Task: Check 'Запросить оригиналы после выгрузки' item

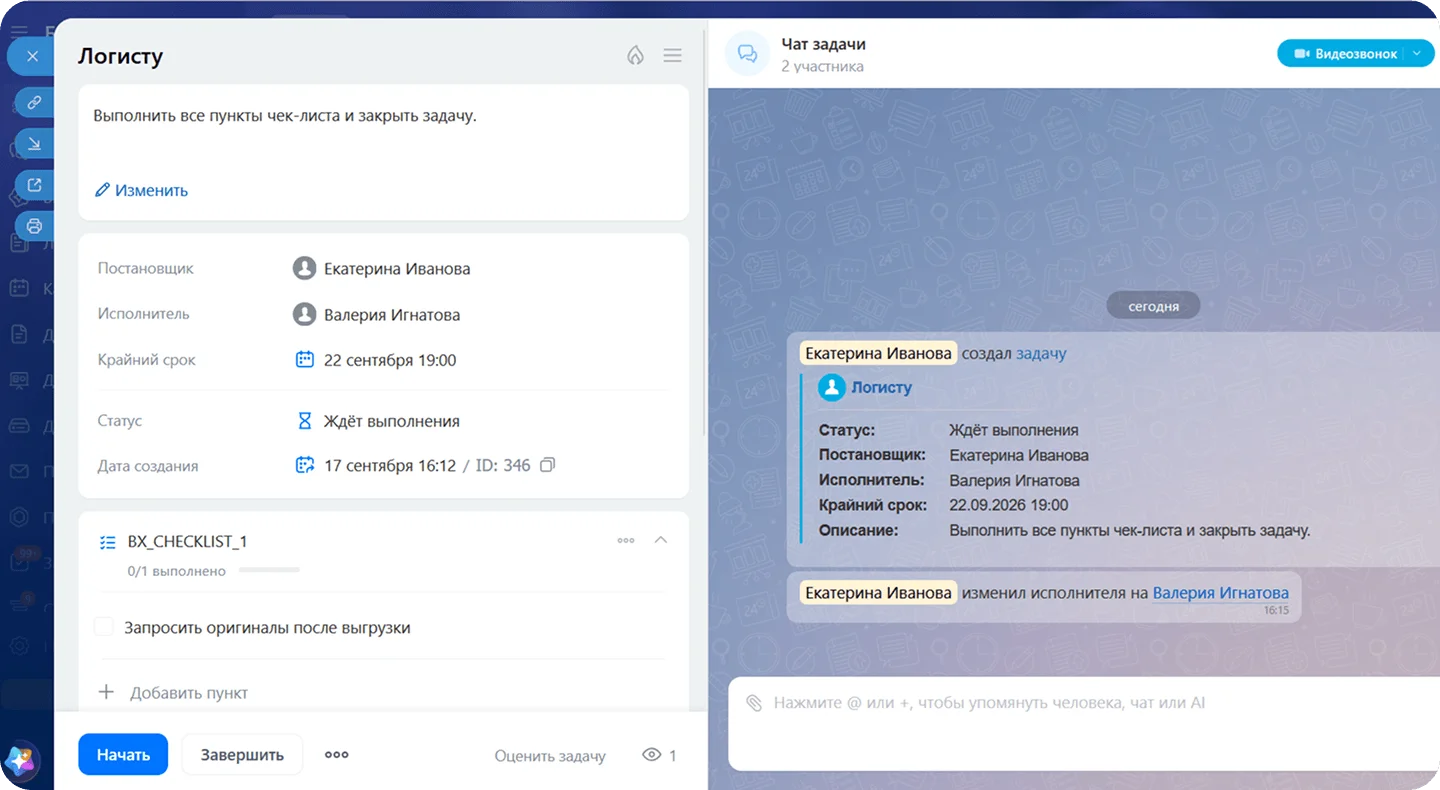Action: pyautogui.click(x=104, y=627)
